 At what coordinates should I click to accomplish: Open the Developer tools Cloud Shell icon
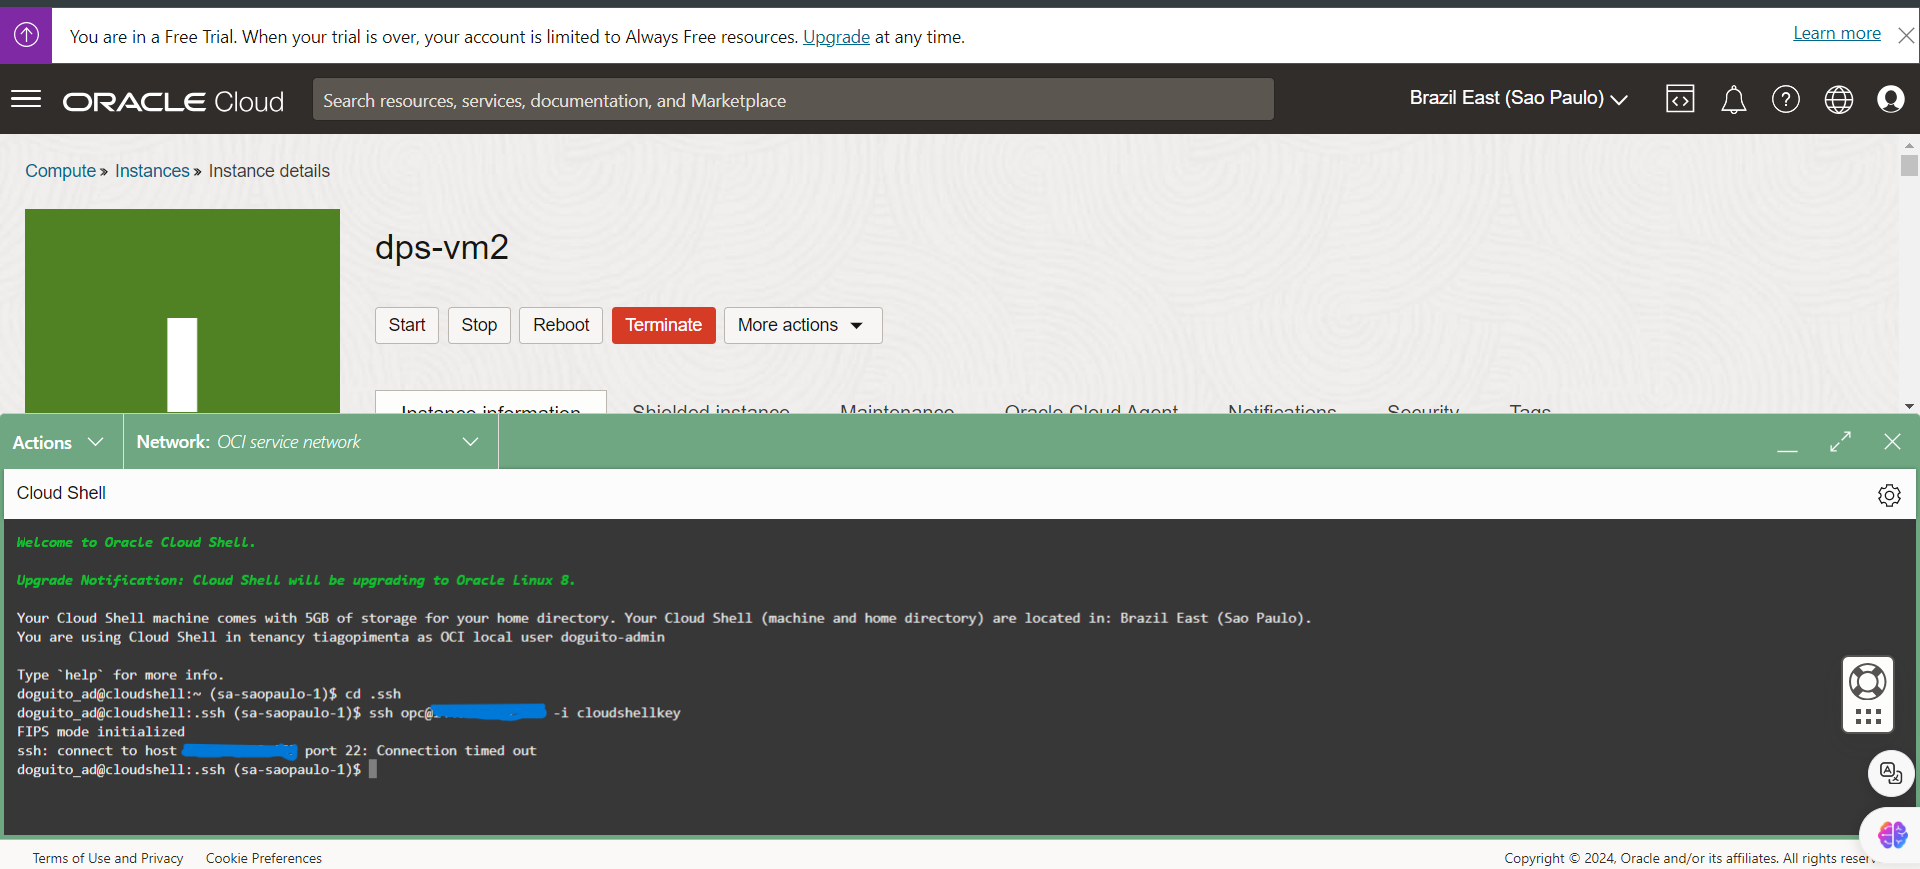(x=1680, y=99)
